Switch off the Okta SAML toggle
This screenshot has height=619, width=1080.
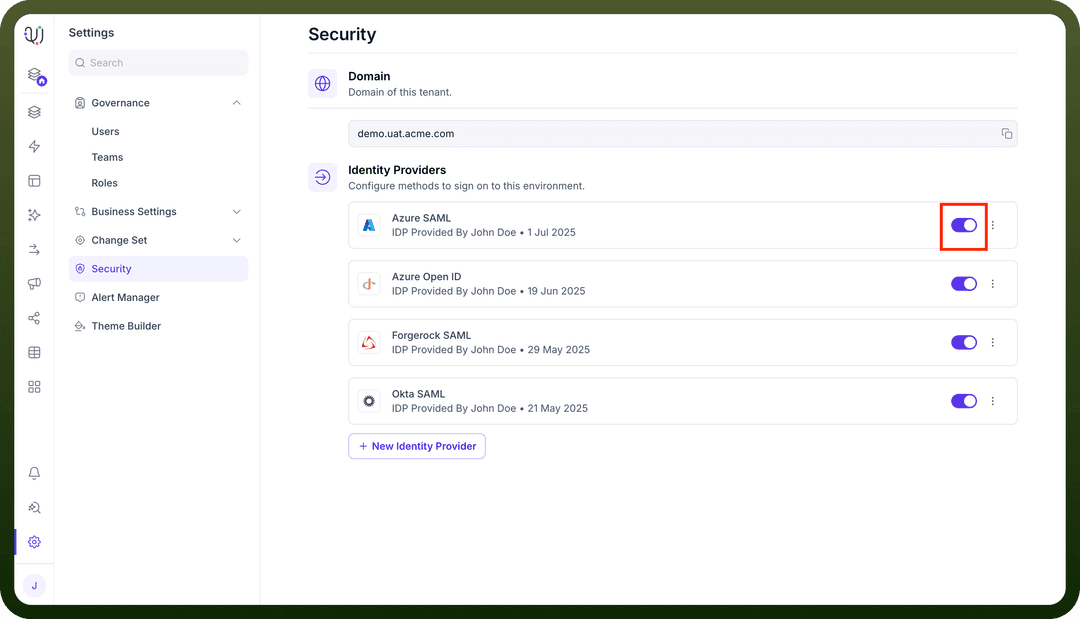tap(964, 401)
